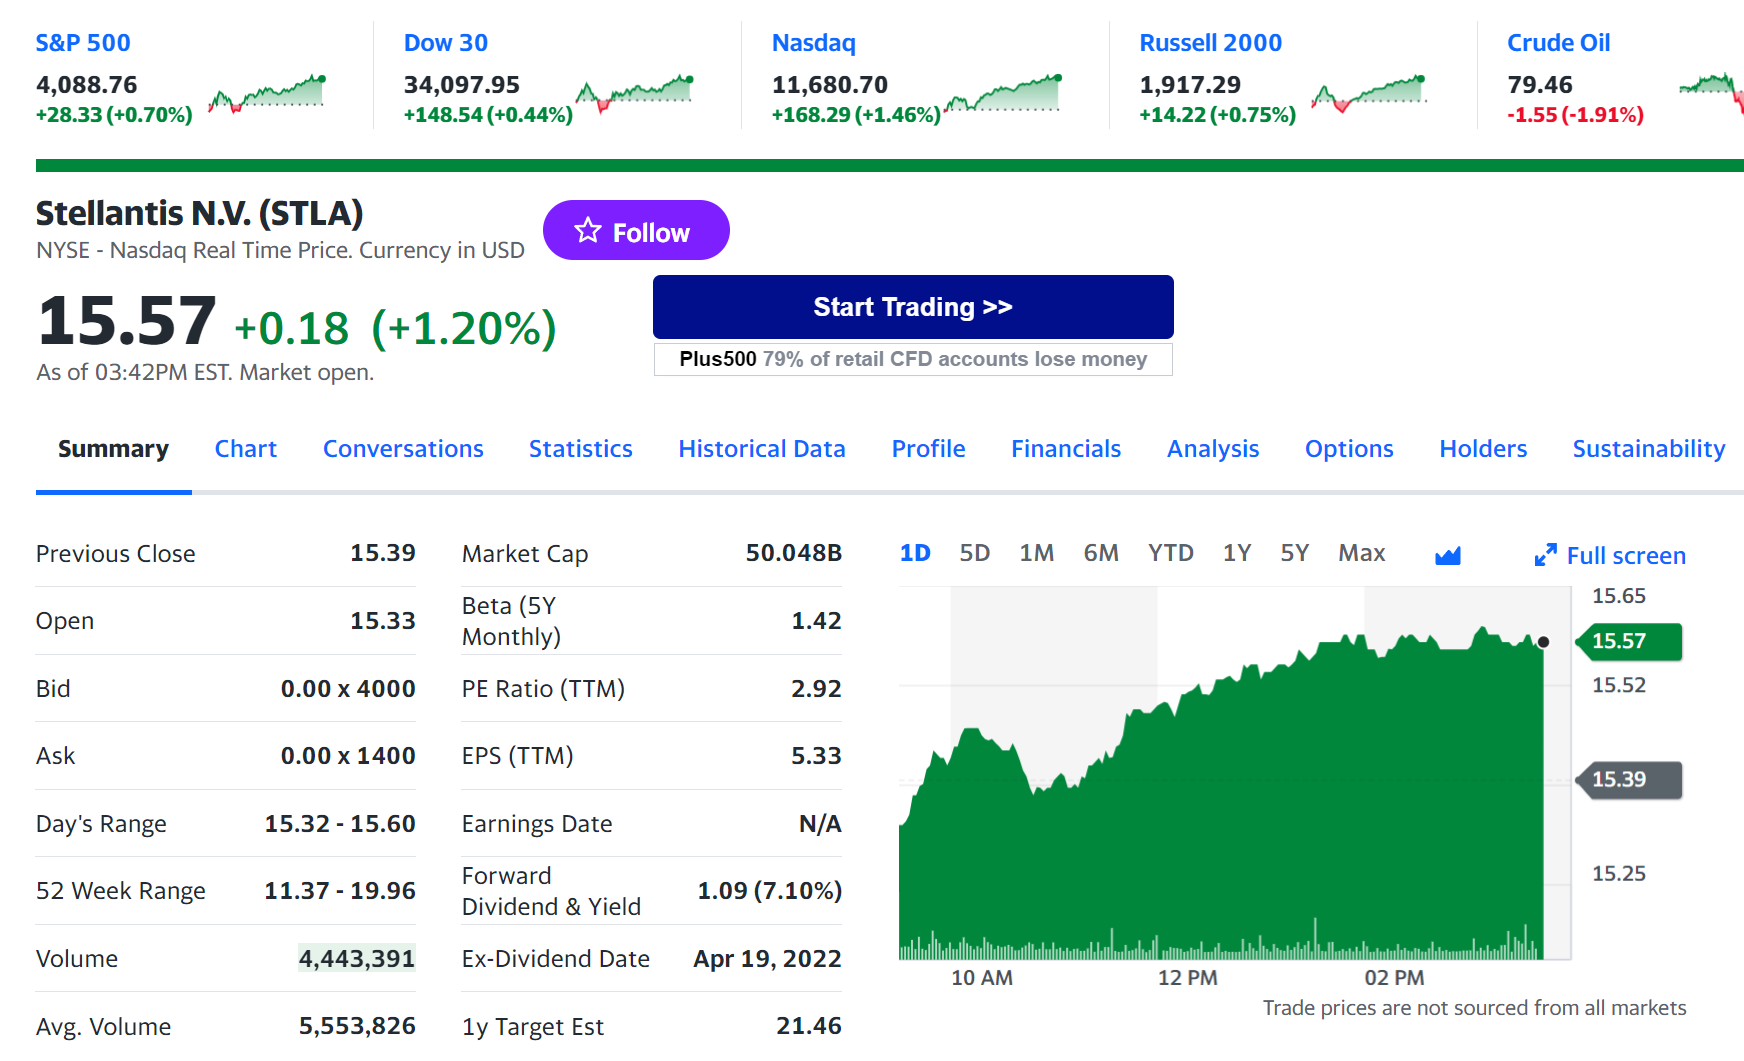The image size is (1744, 1061).
Task: Click the Stellantis N.V. (STLA) heading
Action: [199, 213]
